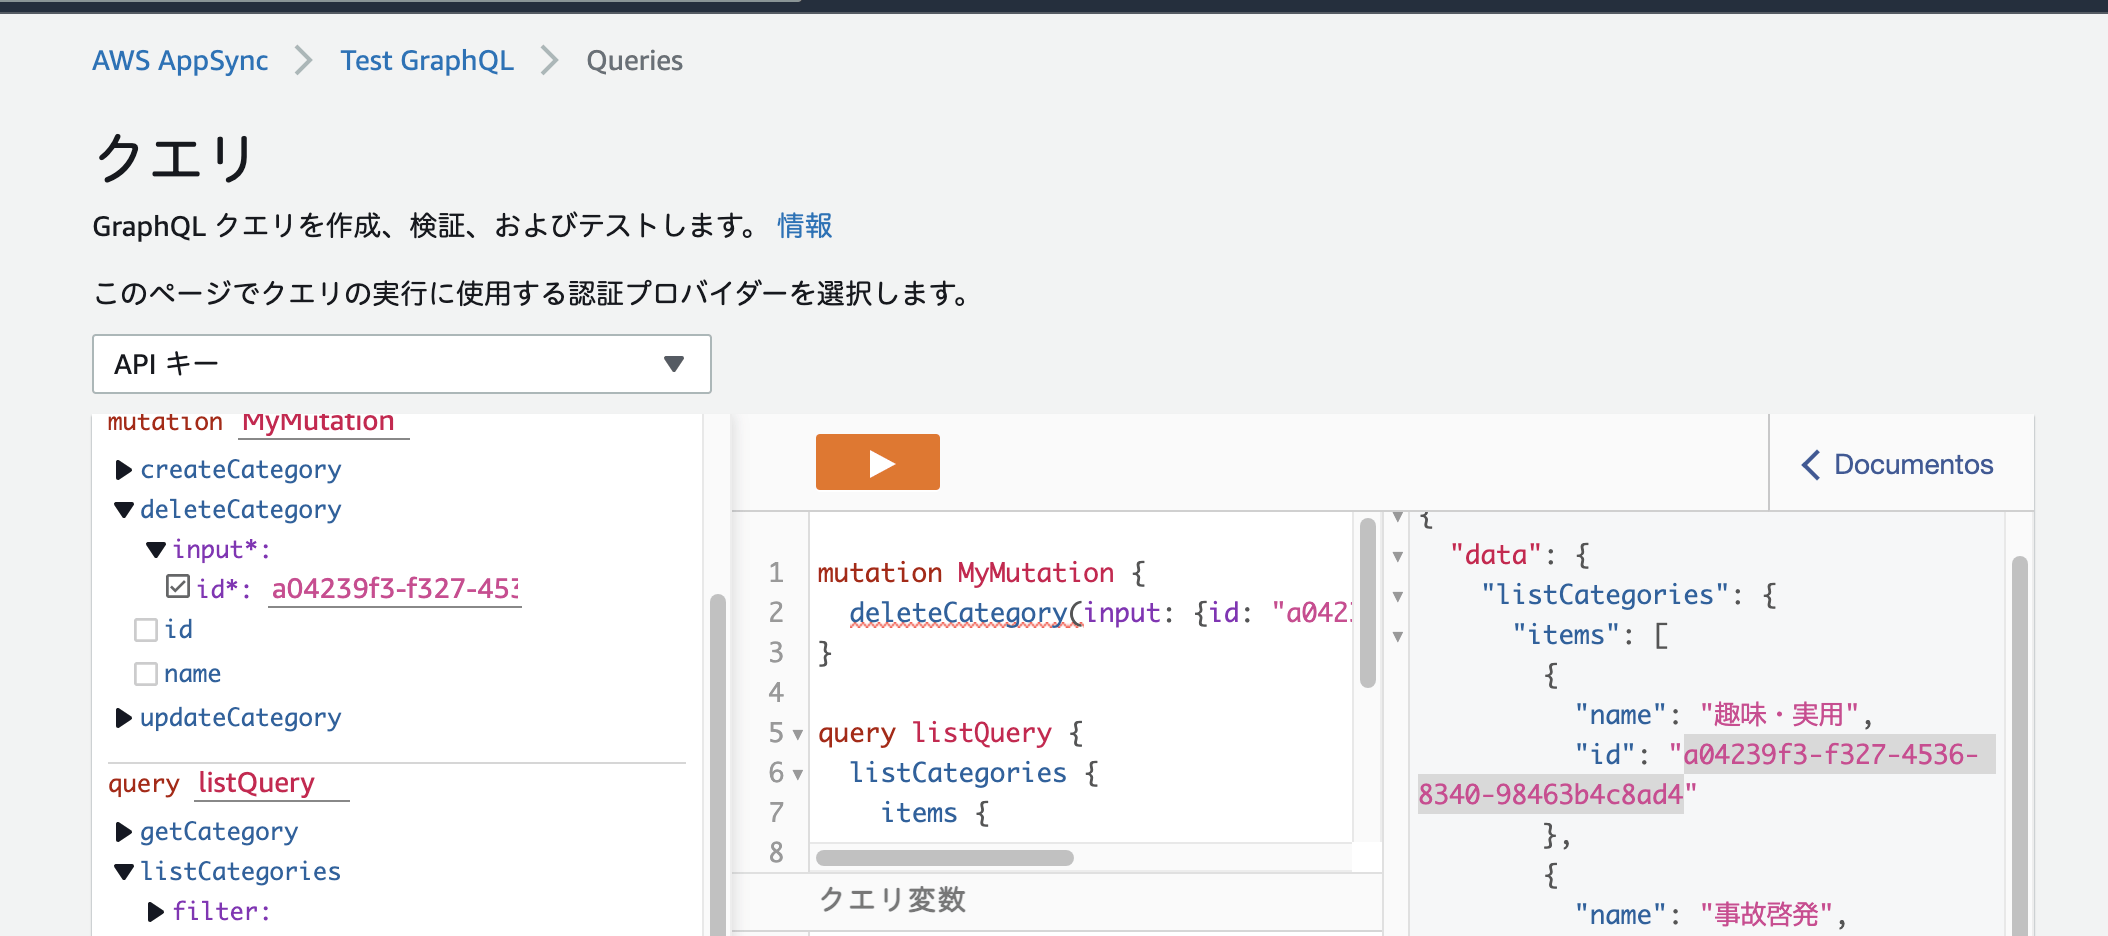Click the 8340-98463b4c8ad4 id continuation text

(x=1550, y=794)
